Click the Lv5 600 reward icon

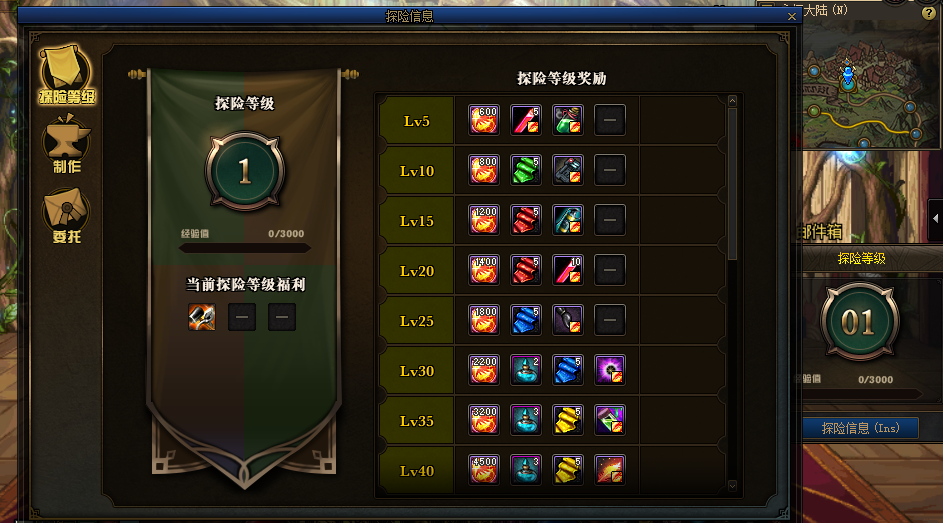(x=484, y=120)
